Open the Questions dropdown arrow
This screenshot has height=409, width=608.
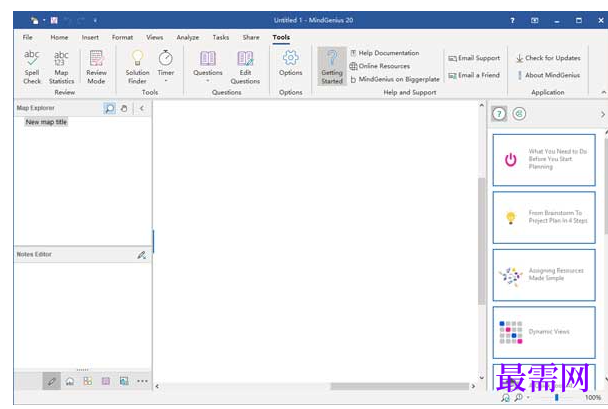point(208,81)
